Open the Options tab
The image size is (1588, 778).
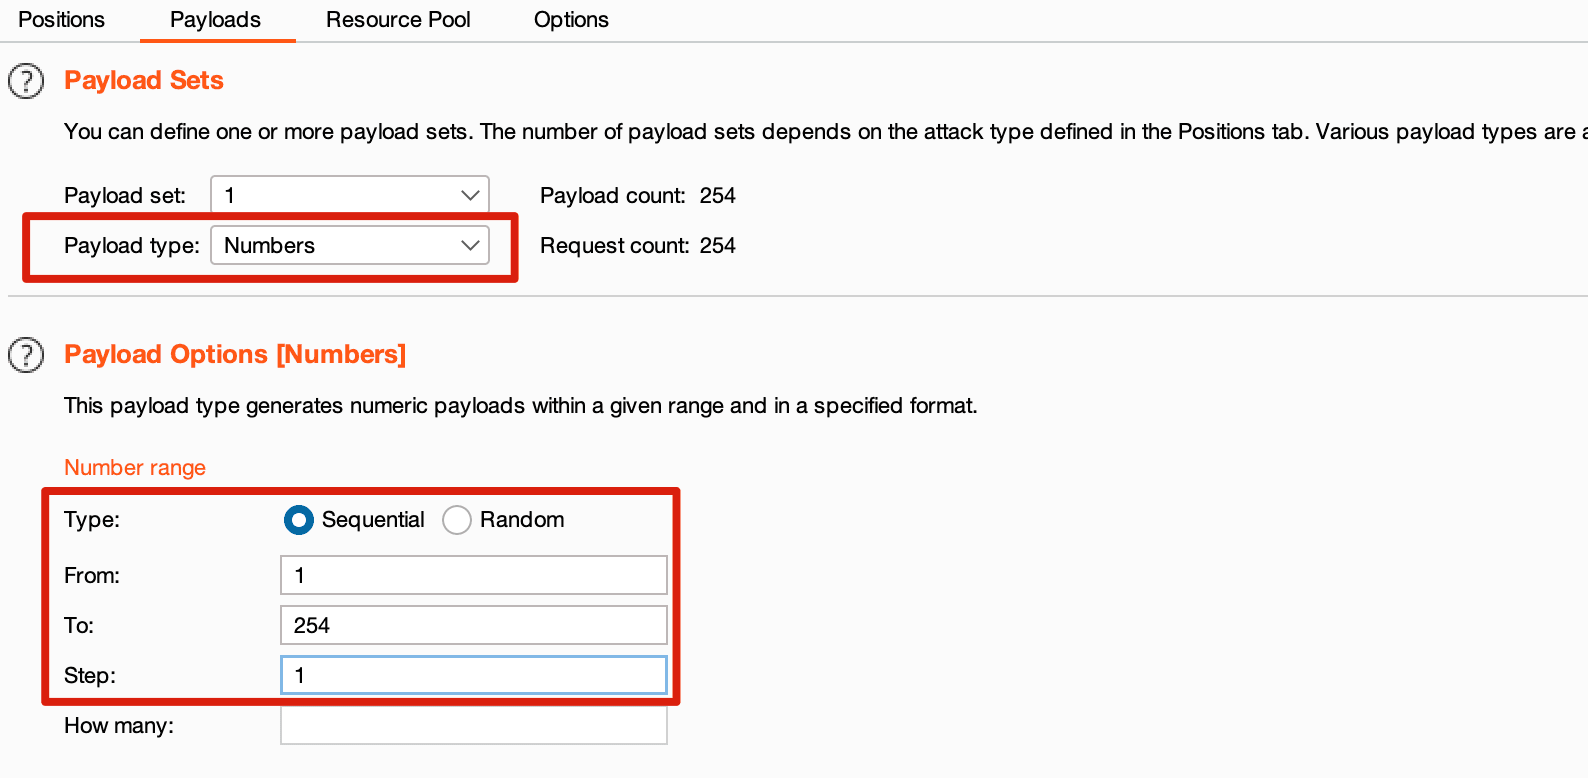point(571,20)
